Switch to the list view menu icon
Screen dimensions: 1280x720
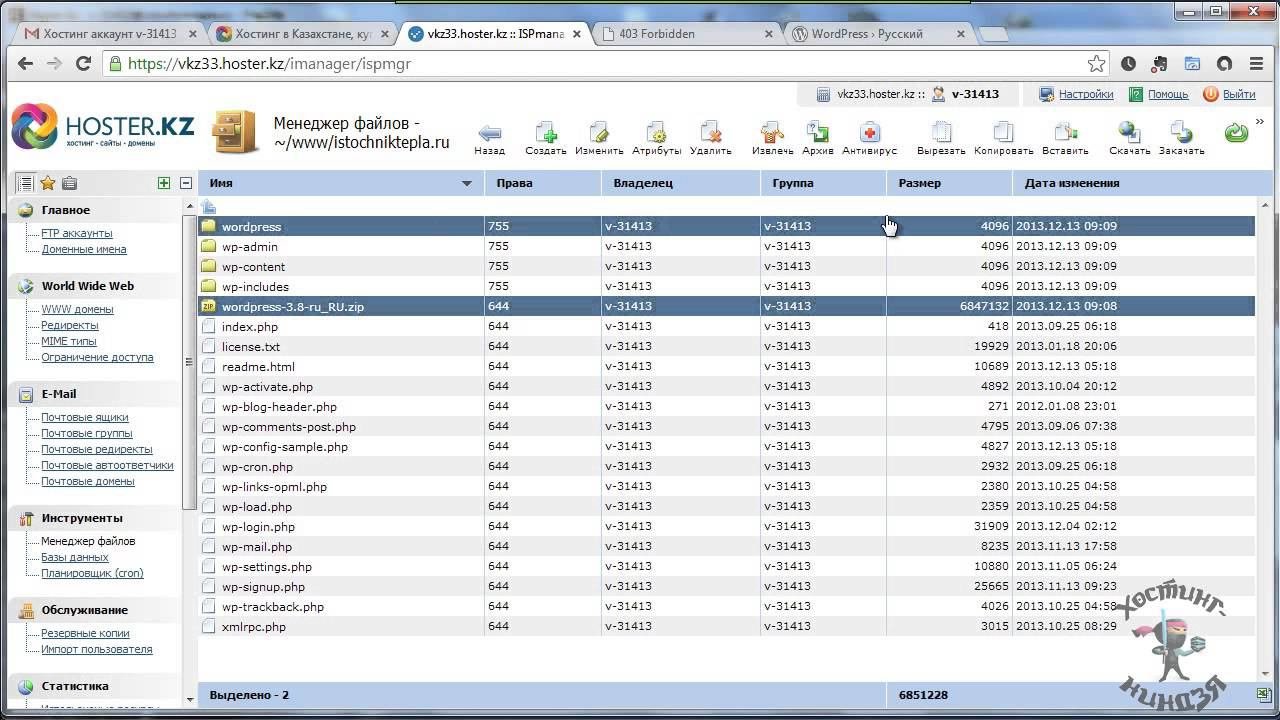25,183
